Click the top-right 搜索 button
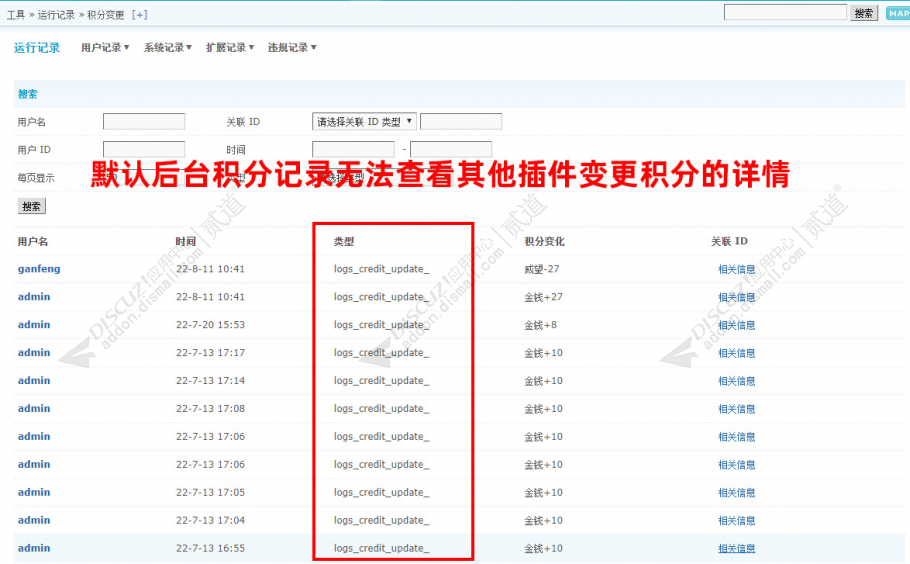Image resolution: width=910 pixels, height=564 pixels. point(864,13)
